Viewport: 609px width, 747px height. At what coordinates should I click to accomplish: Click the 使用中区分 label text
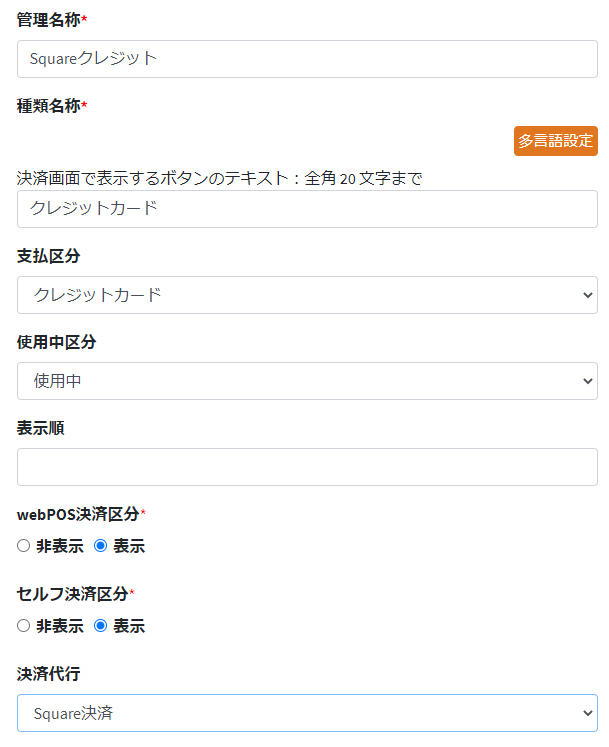[x=56, y=342]
